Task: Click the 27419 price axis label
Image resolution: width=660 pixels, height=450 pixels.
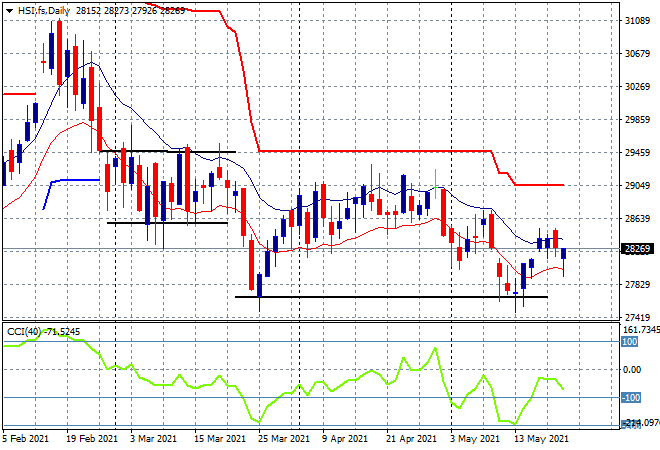Action: (637, 317)
